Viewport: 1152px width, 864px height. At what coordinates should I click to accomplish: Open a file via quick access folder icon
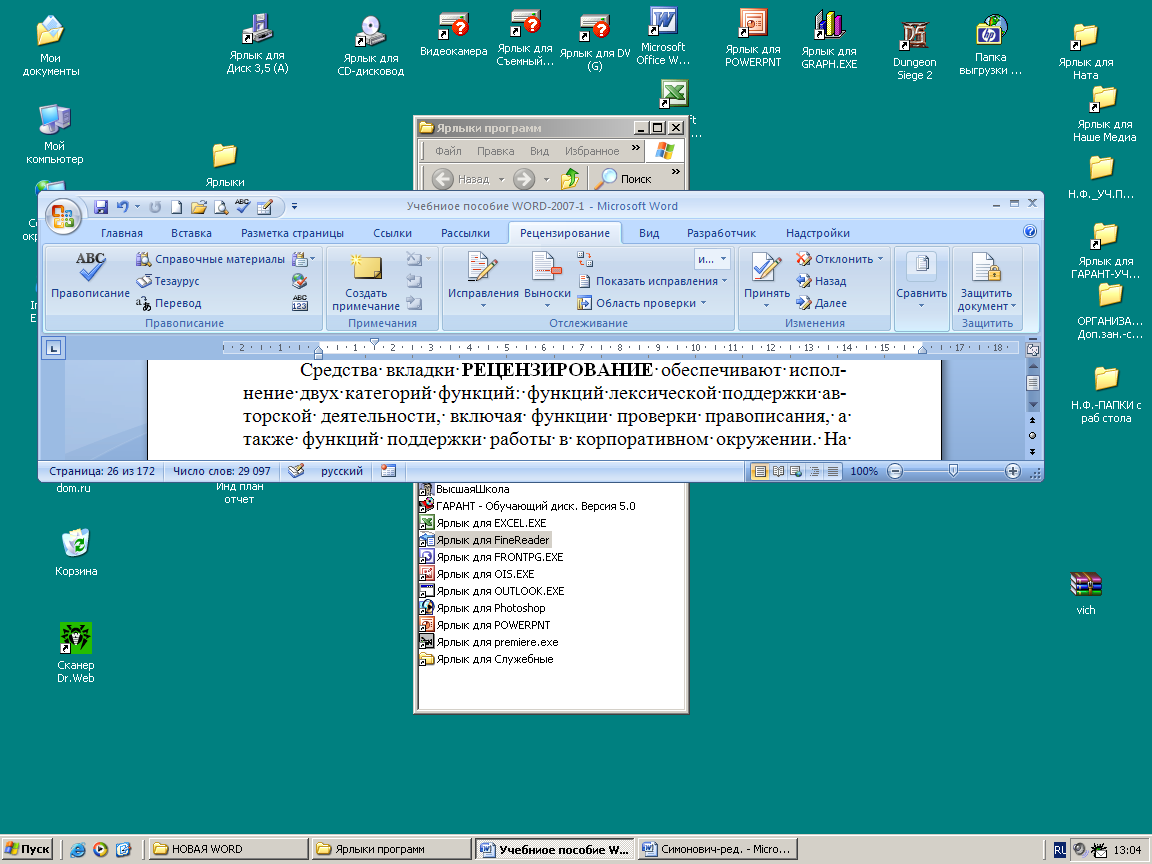(x=198, y=207)
